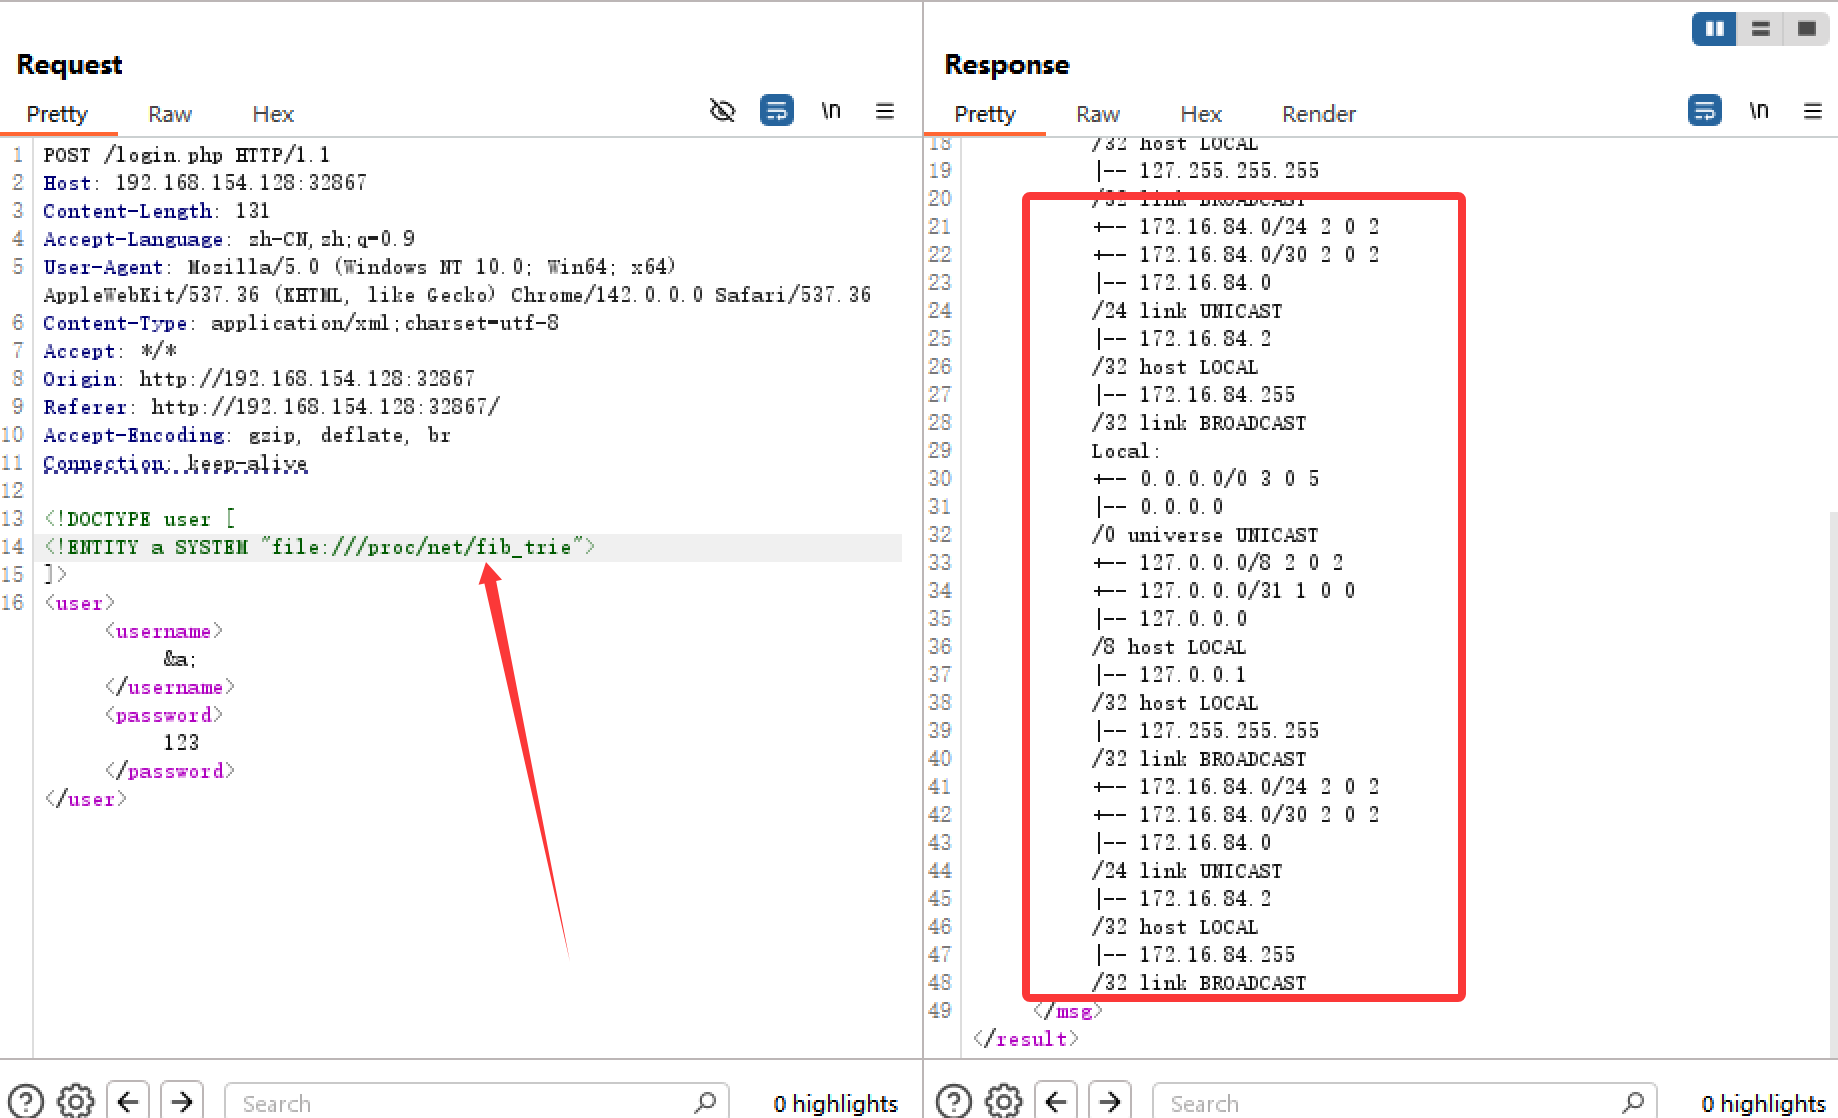Open Request panel hamburger options menu
Viewport: 1838px width, 1118px height.
coord(885,111)
